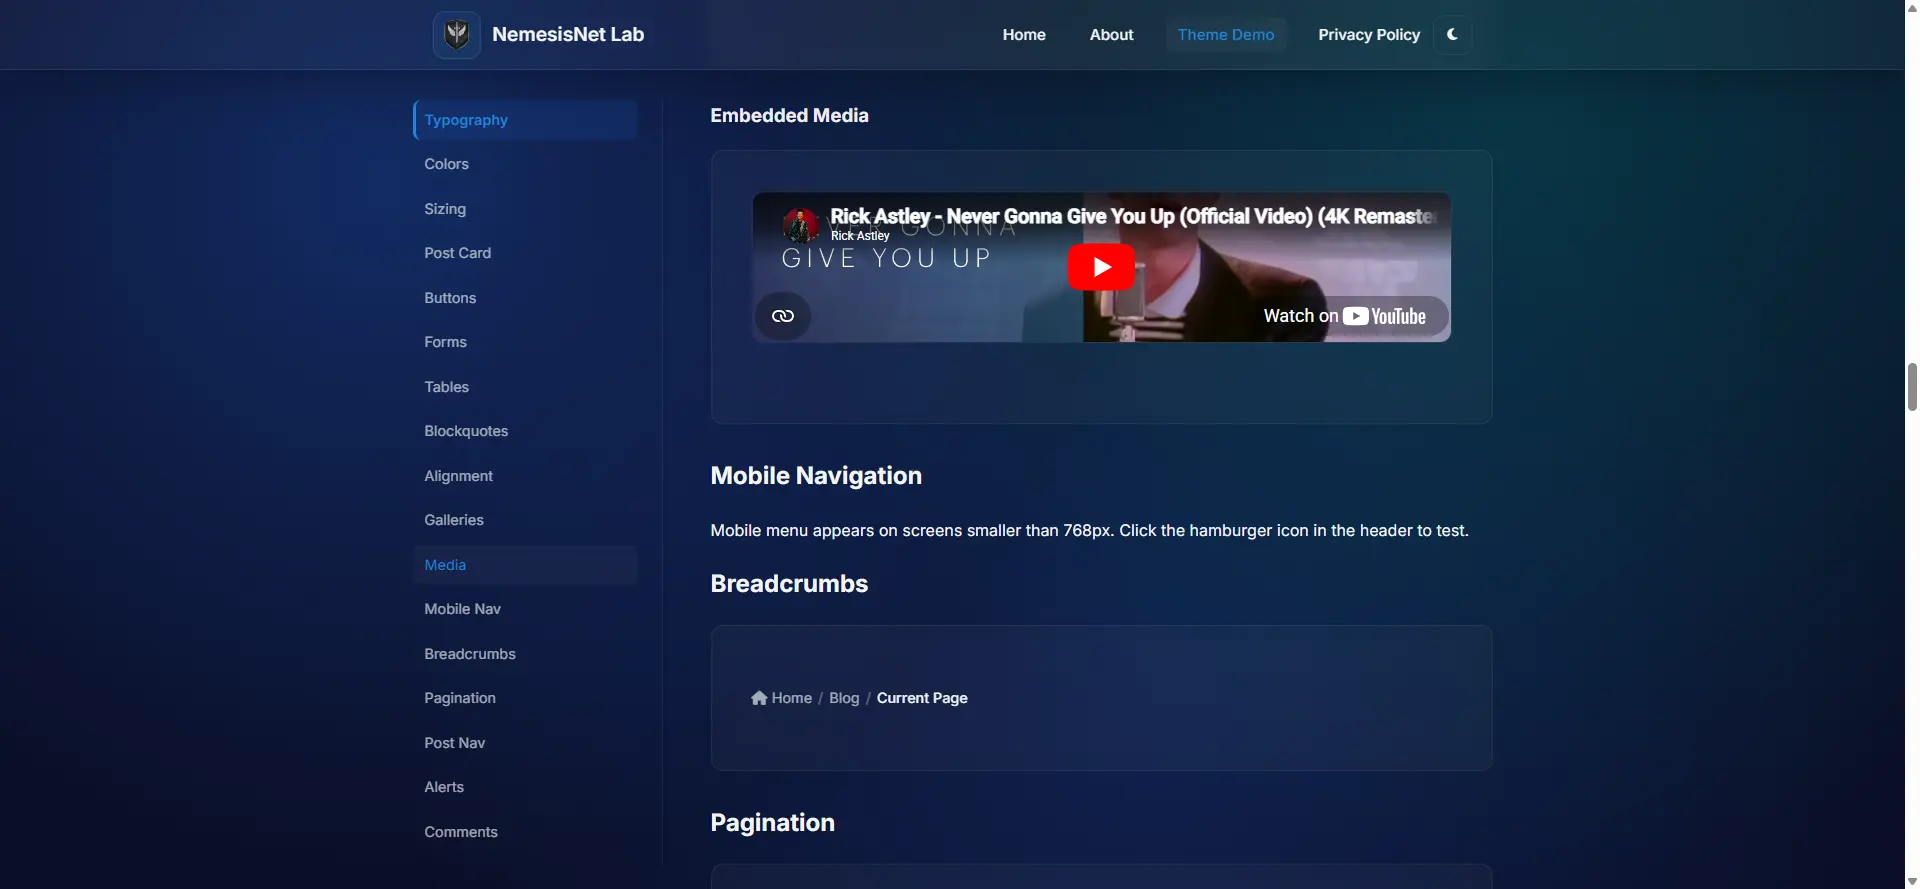The height and width of the screenshot is (889, 1920).
Task: Select Theme Demo in the header
Action: coord(1226,35)
